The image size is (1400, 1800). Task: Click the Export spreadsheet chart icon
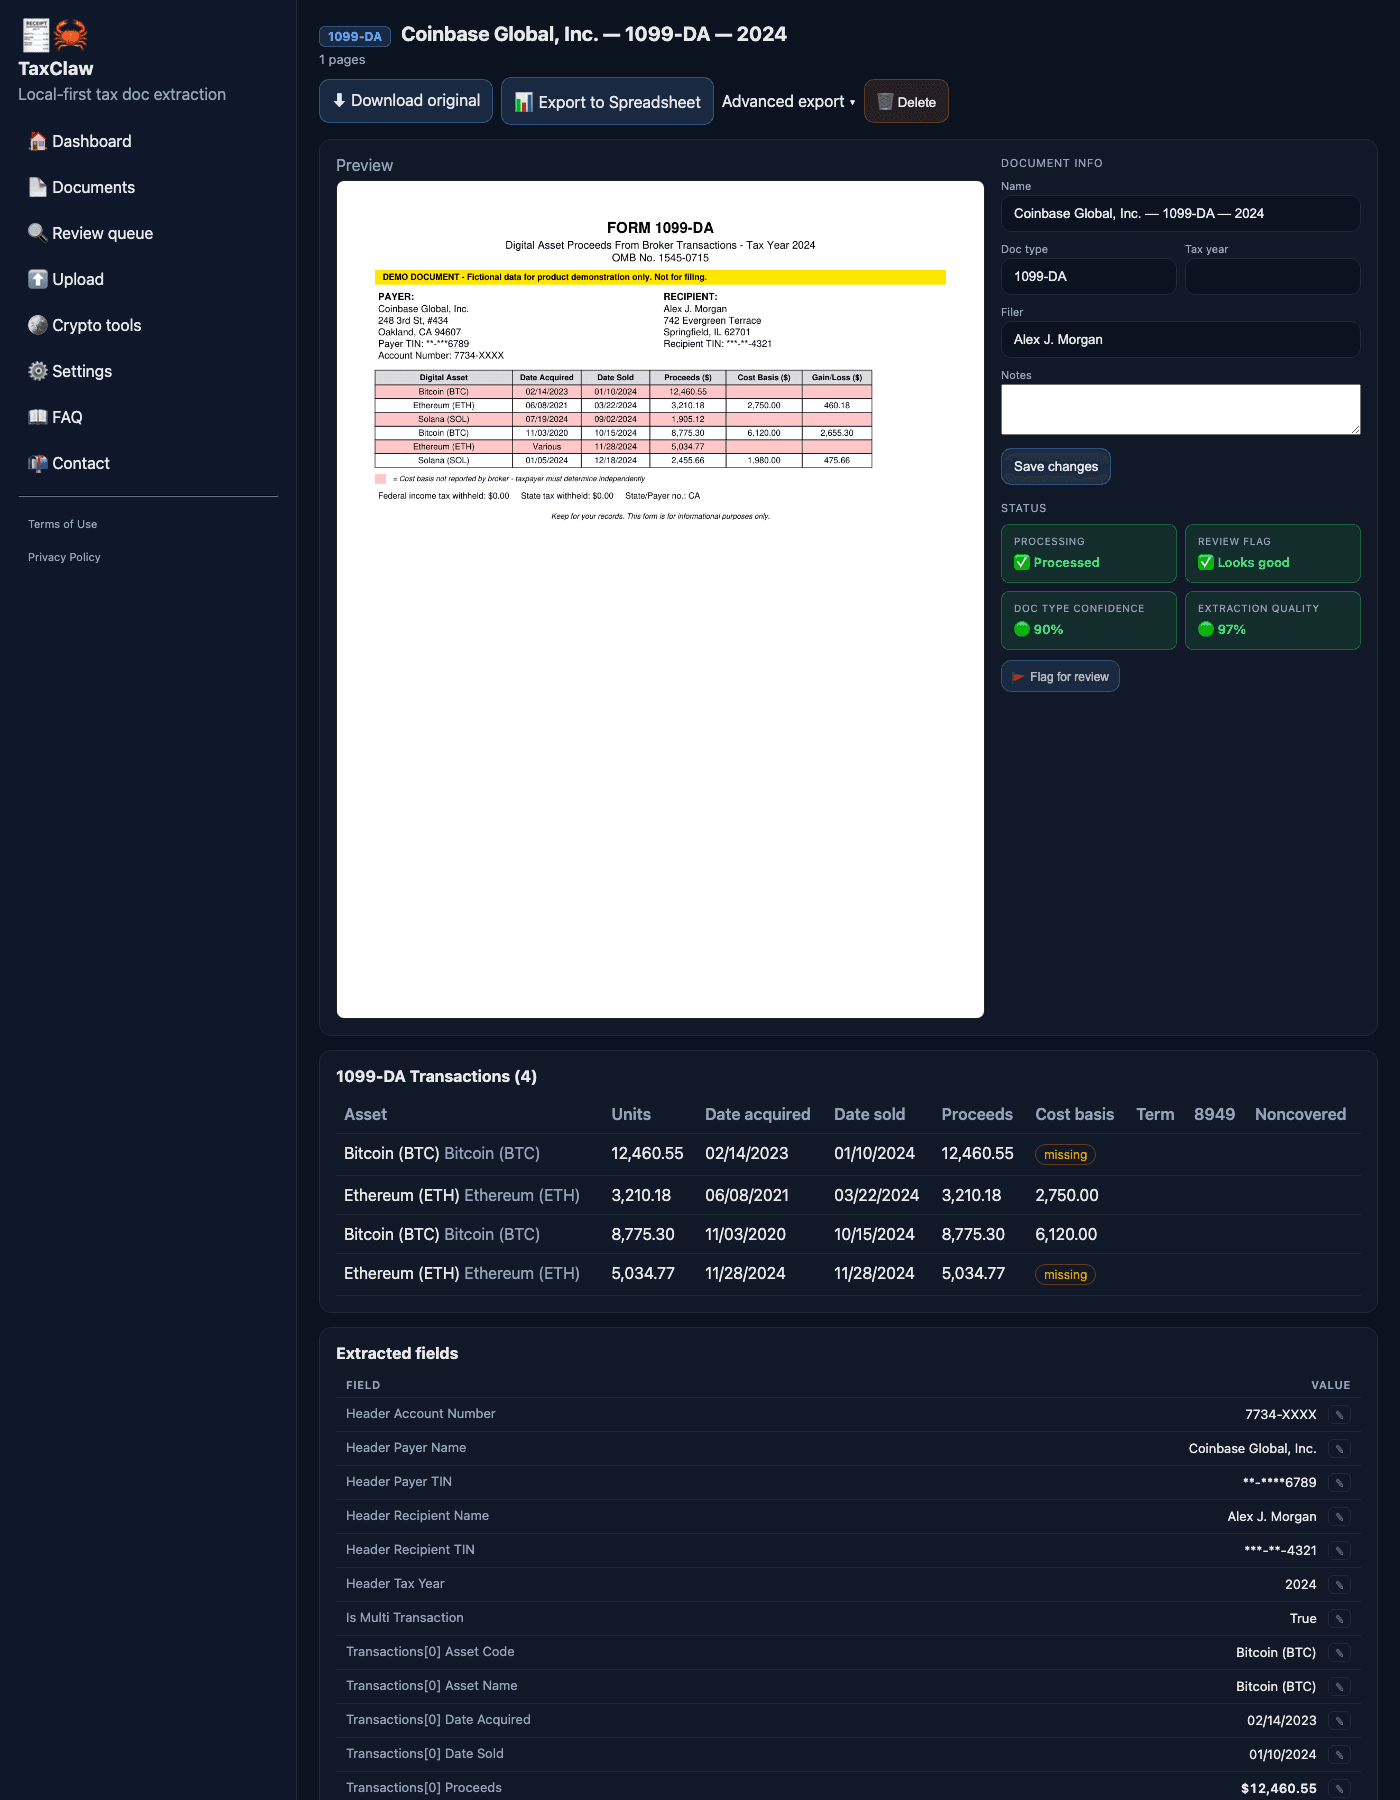(523, 102)
